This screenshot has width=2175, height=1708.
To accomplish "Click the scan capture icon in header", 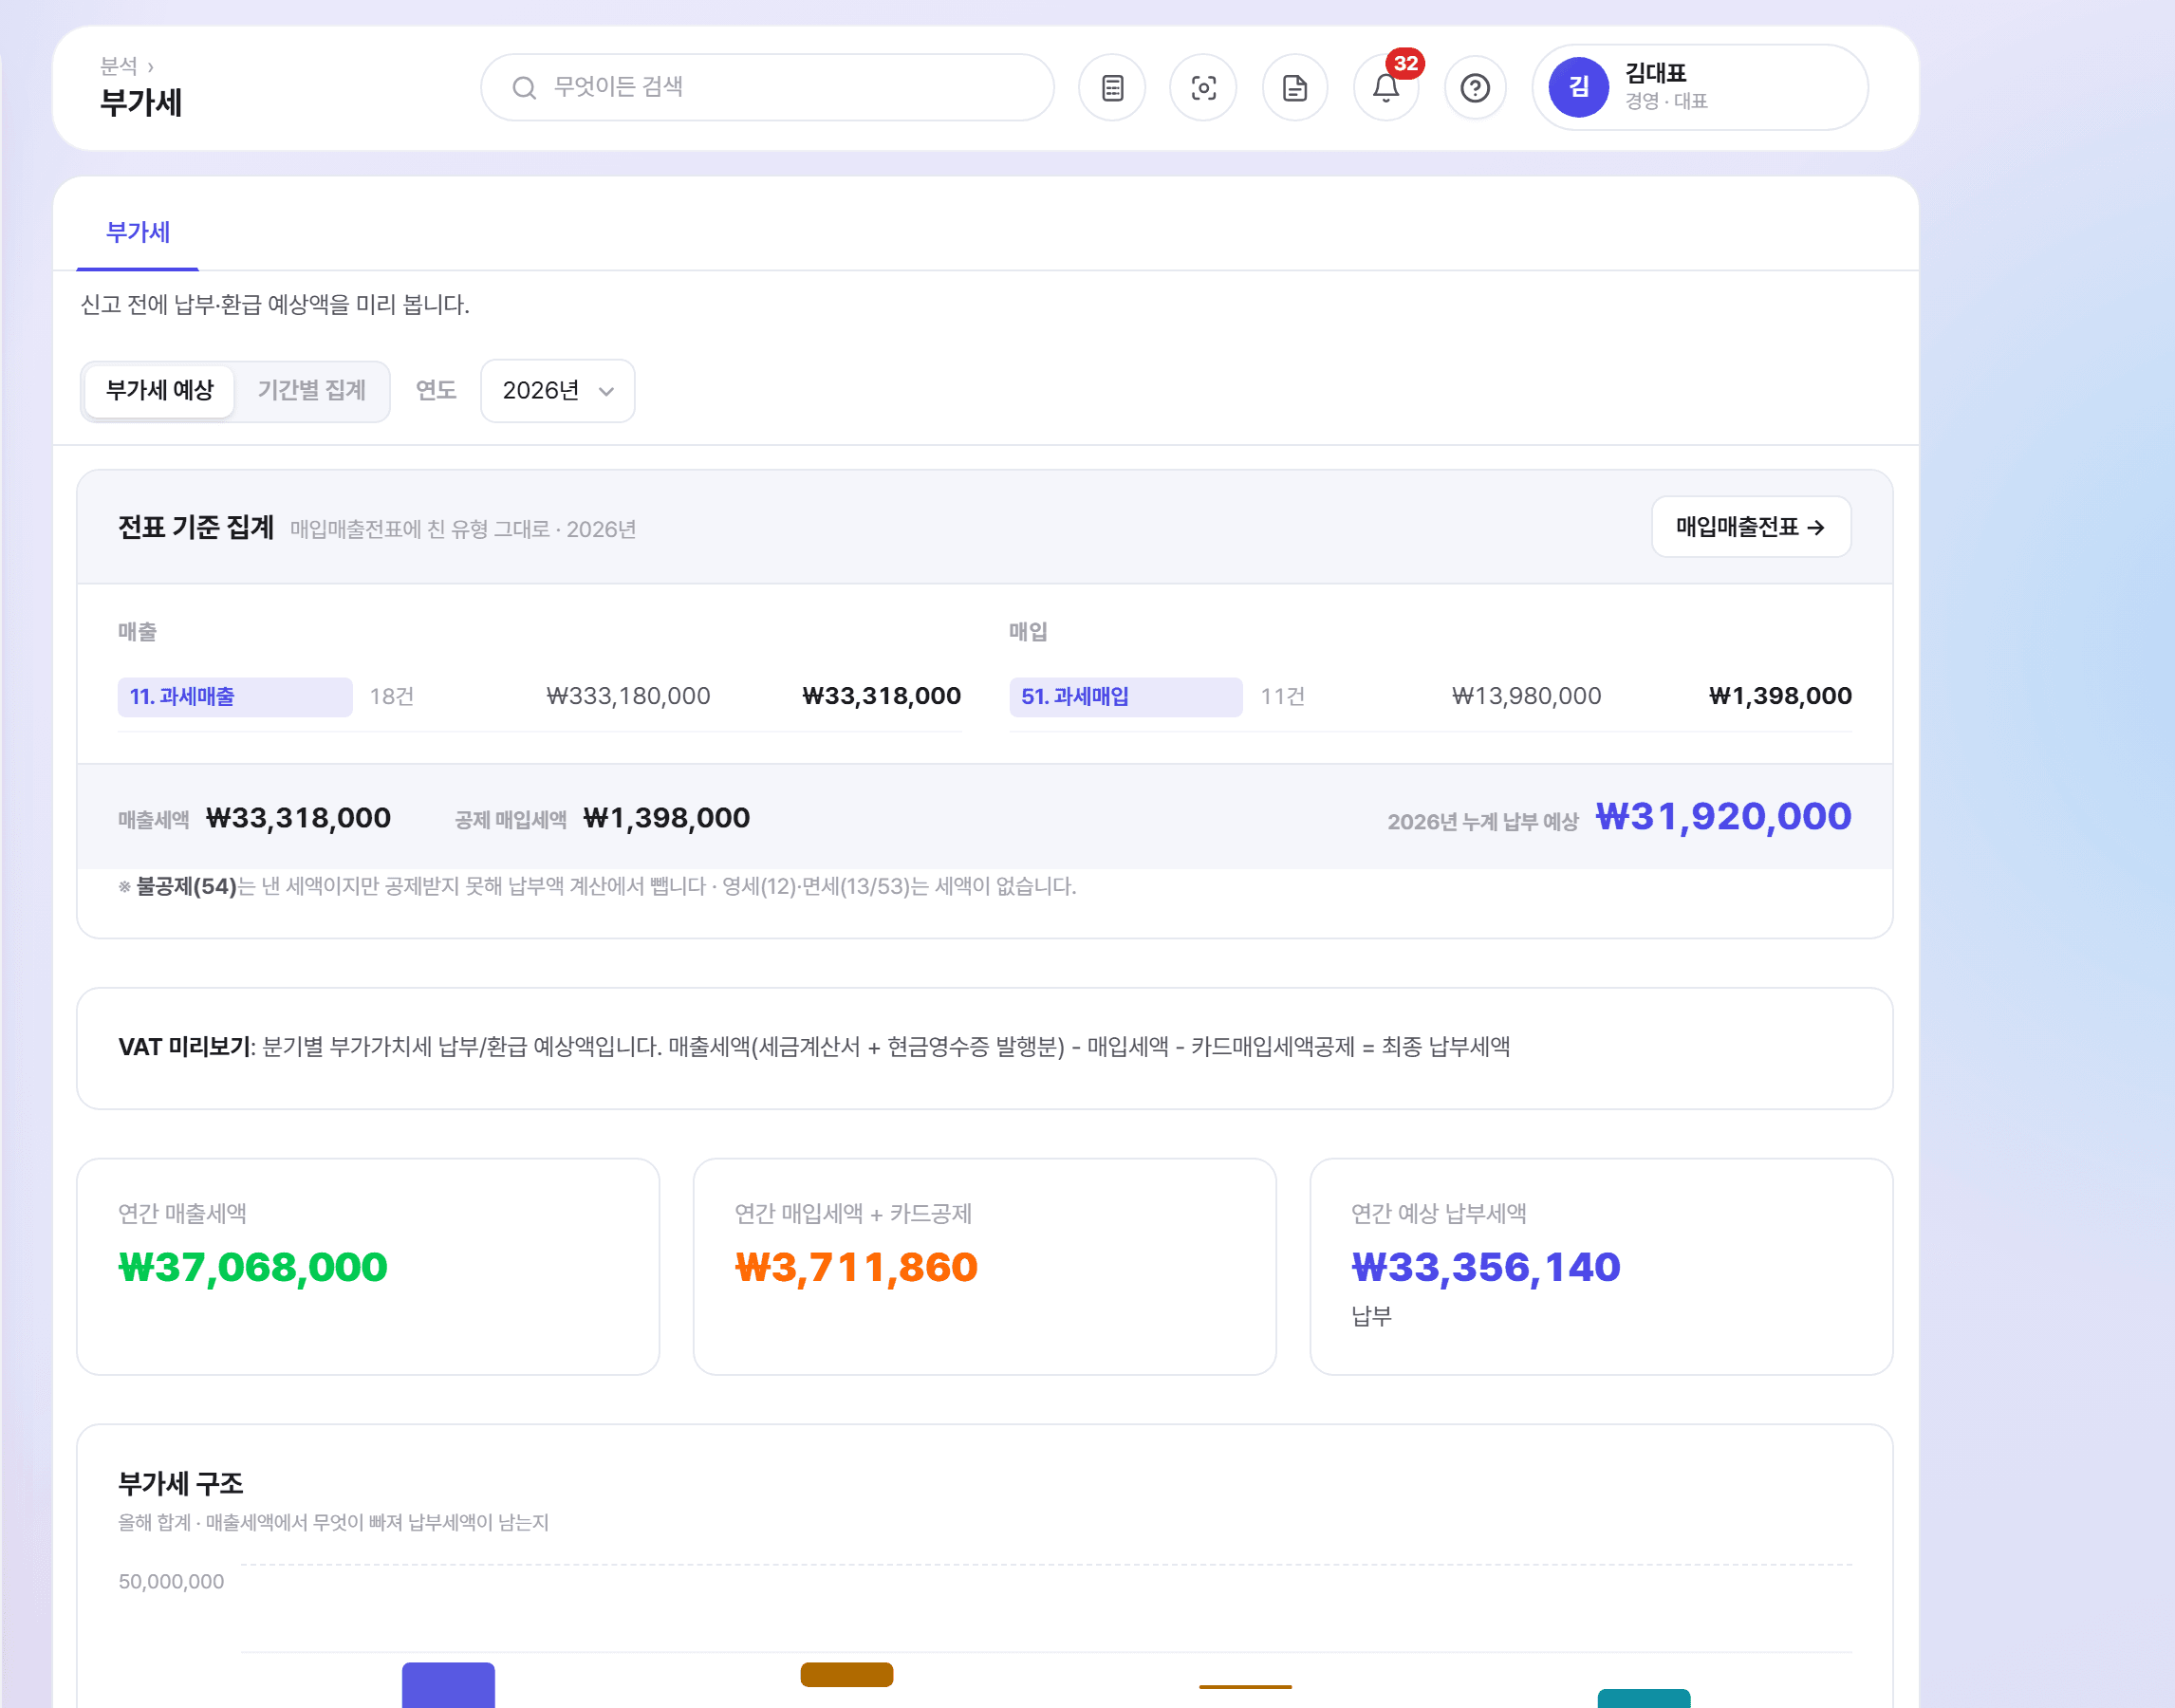I will (1203, 88).
